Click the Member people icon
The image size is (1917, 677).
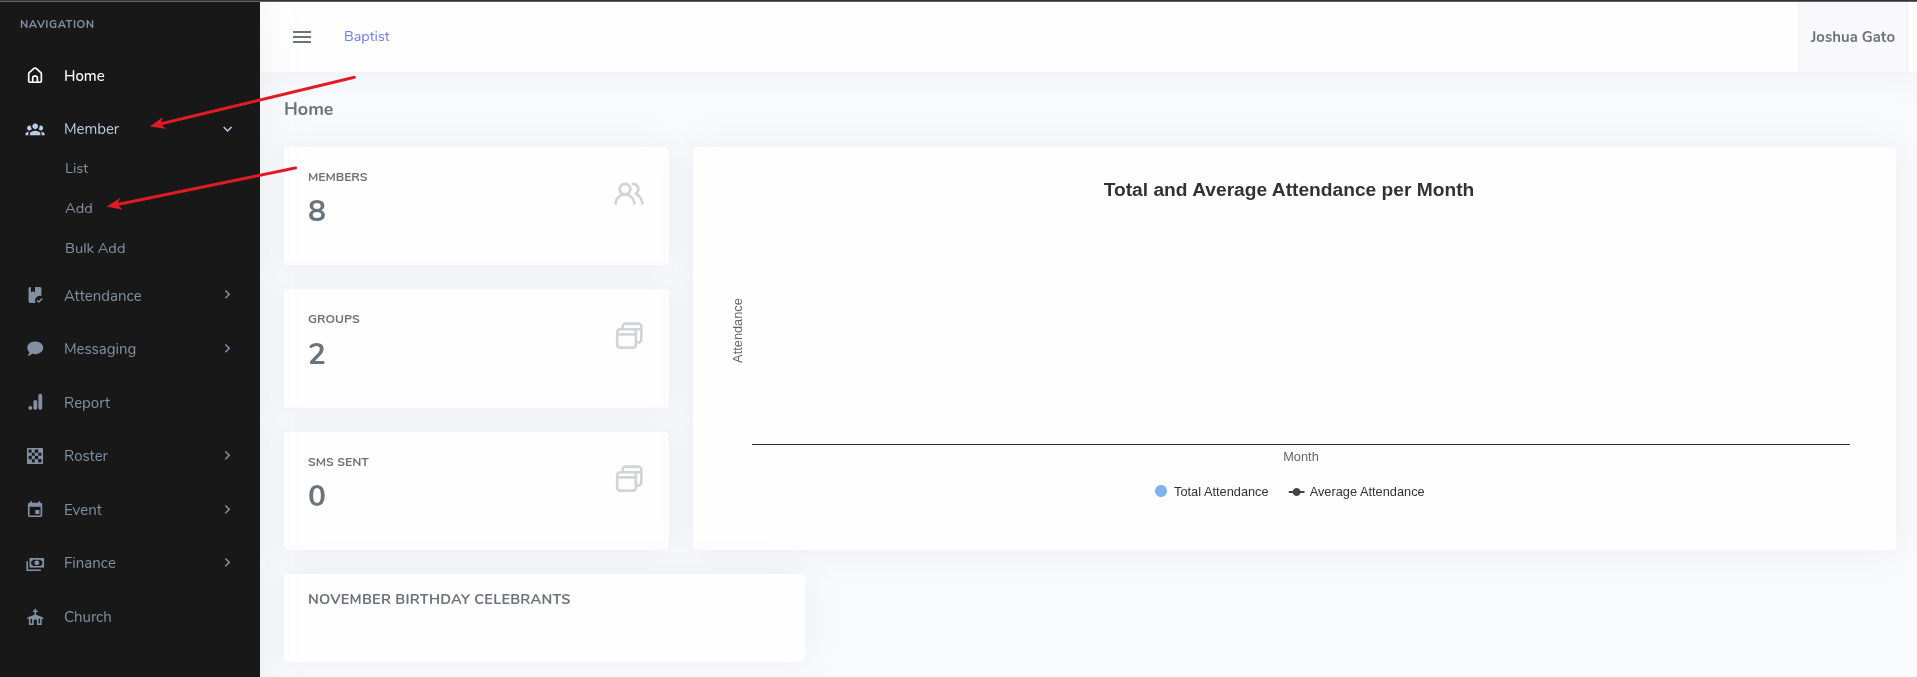(35, 129)
